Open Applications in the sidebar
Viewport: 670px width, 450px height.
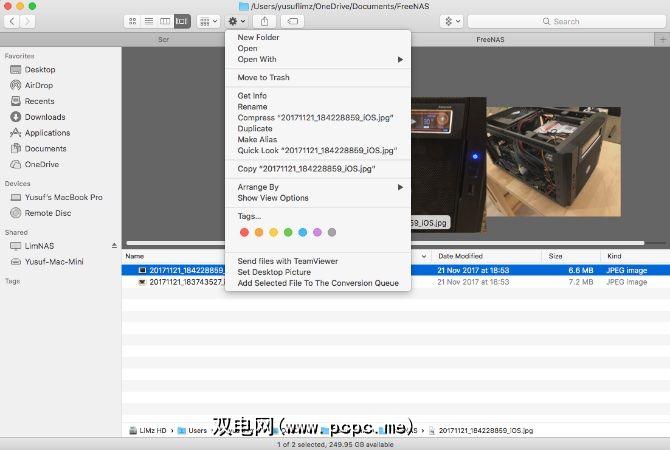pos(47,132)
